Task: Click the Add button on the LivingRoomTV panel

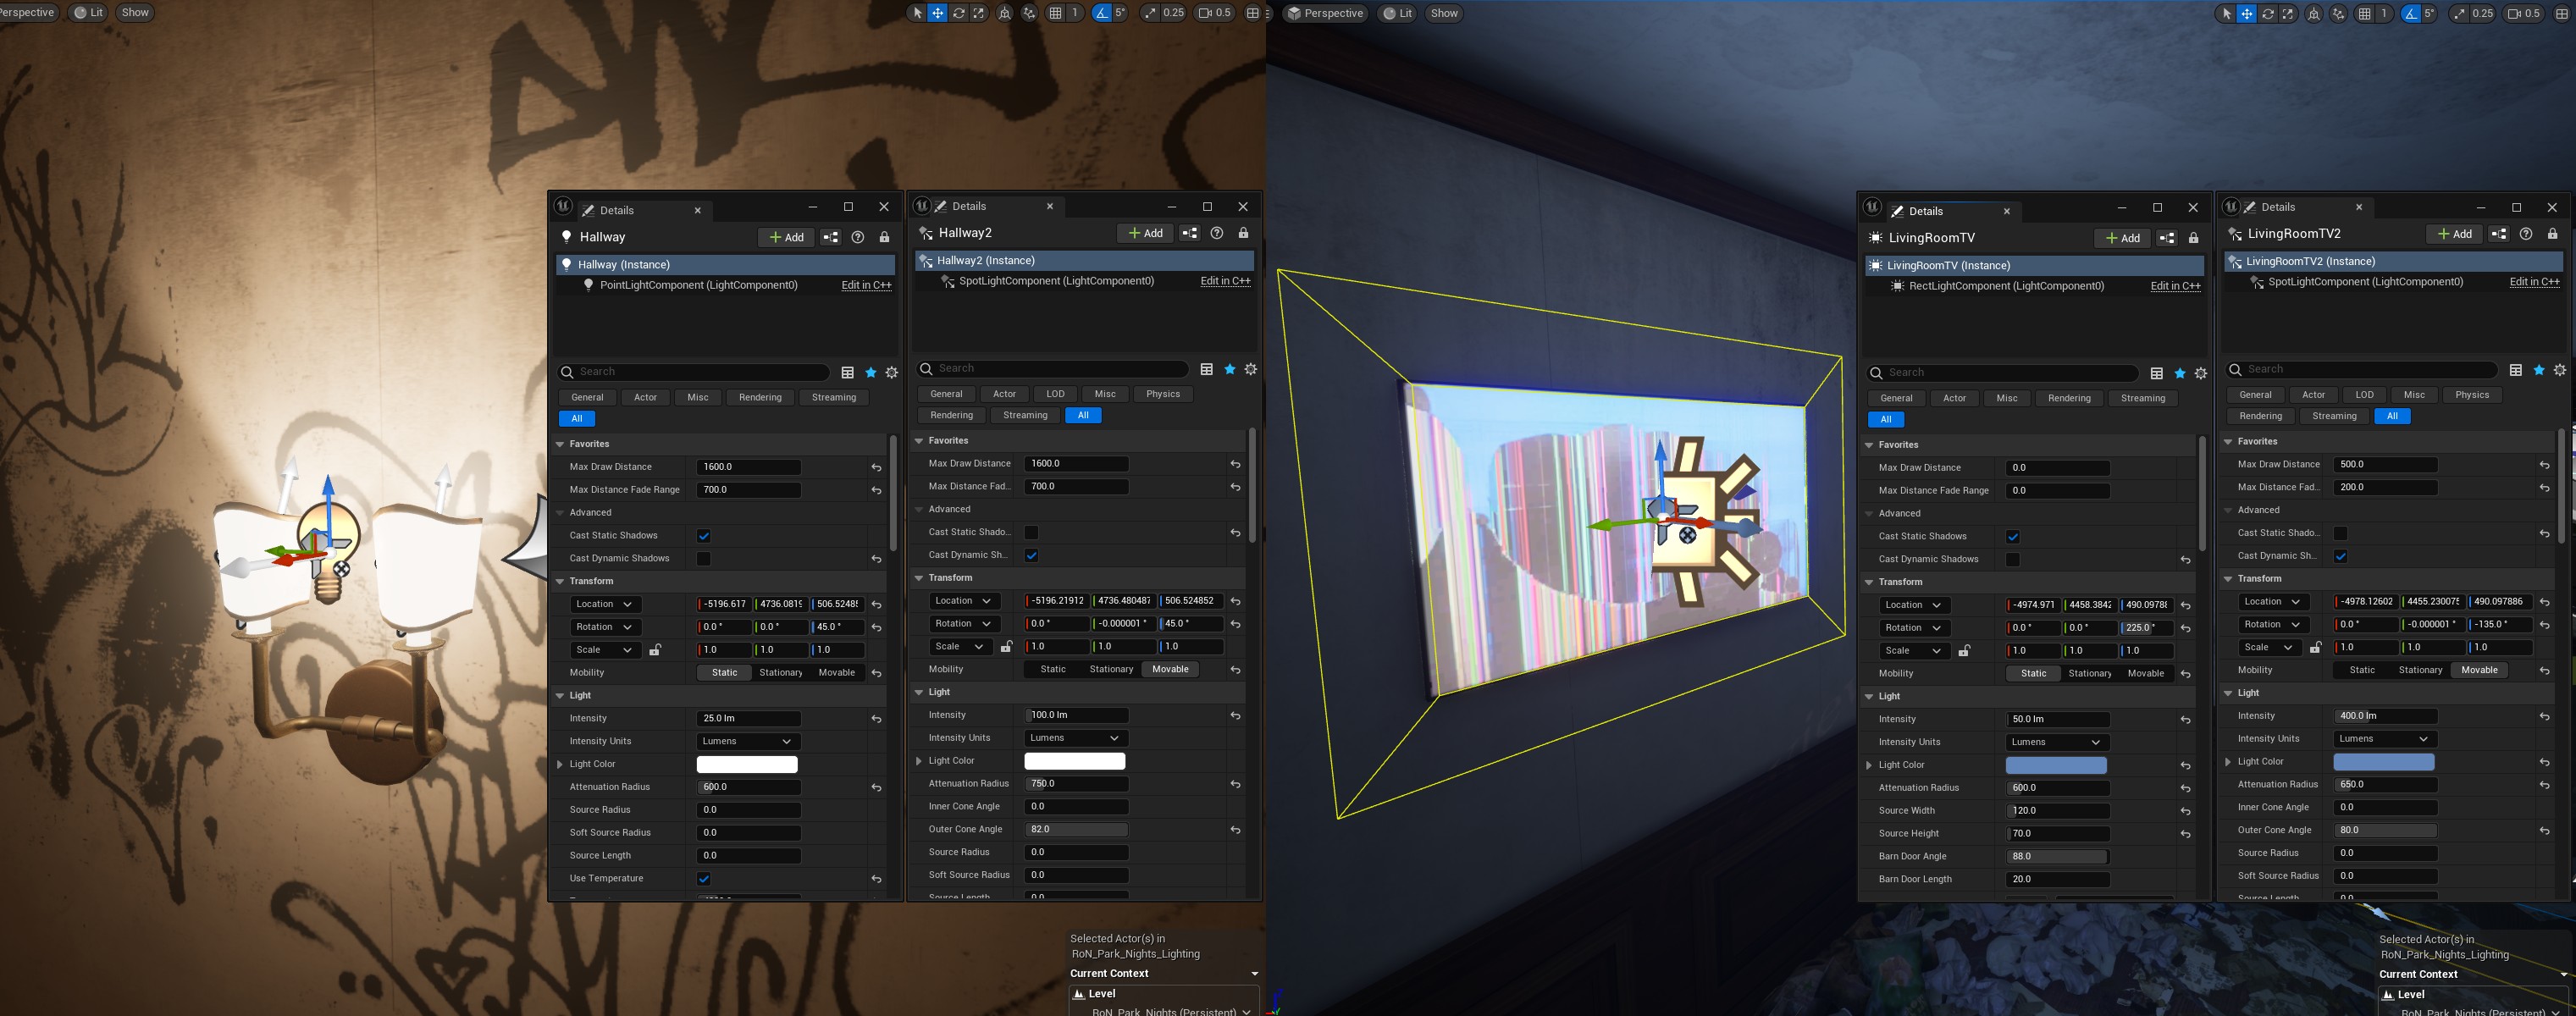Action: pos(2122,238)
